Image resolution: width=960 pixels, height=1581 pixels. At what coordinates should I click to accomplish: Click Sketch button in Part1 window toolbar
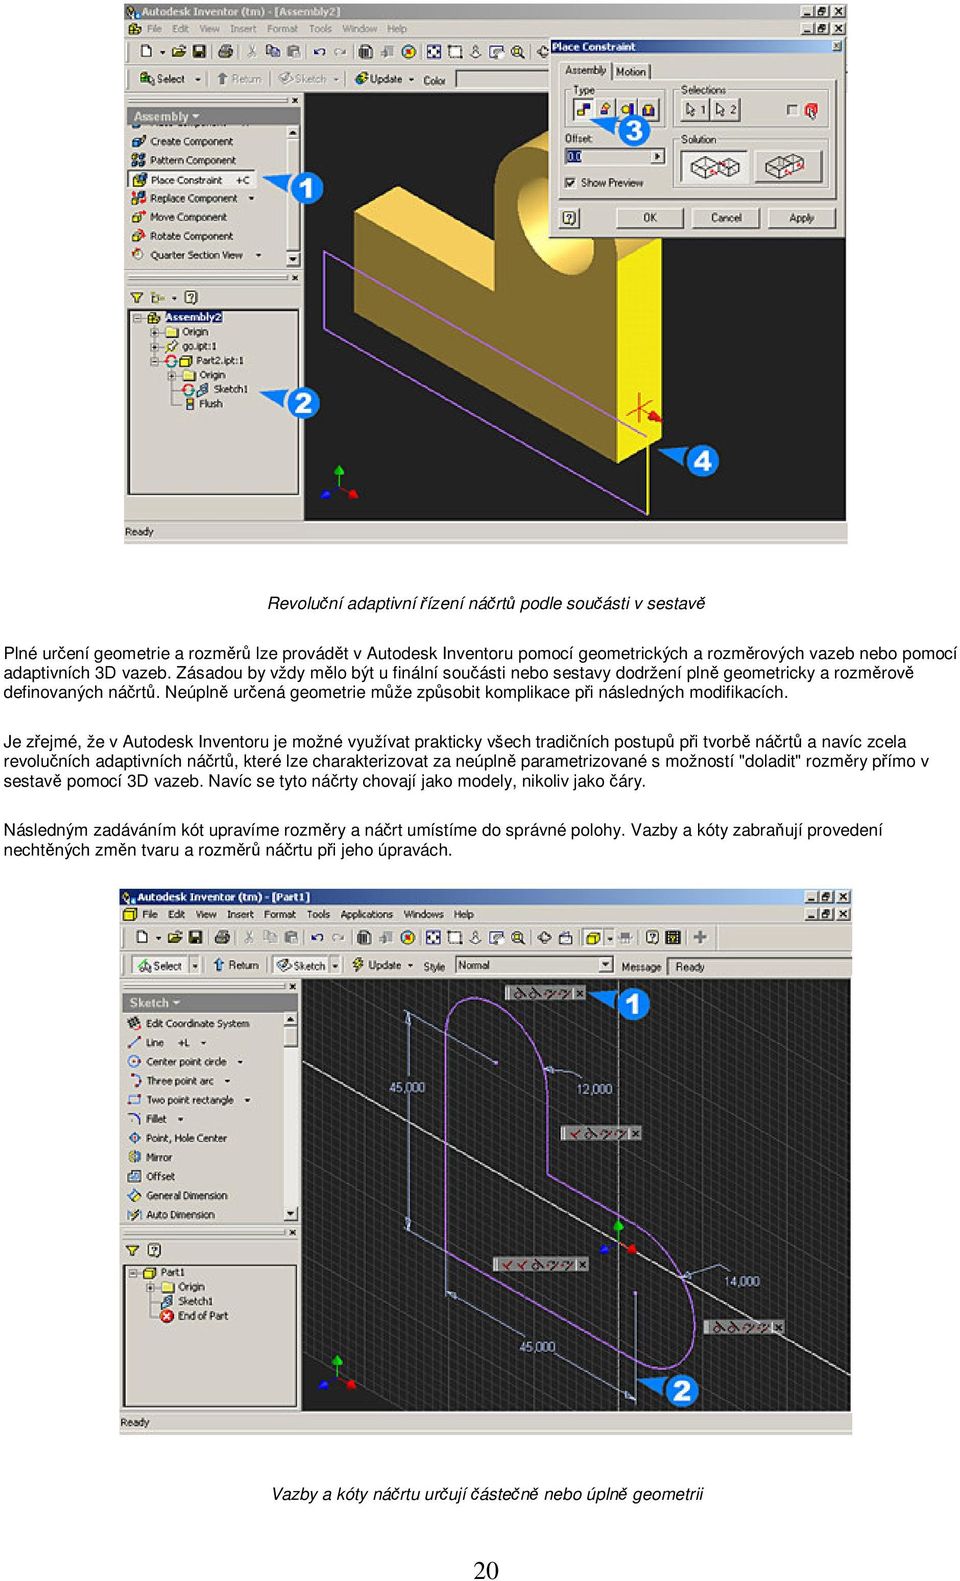point(302,965)
